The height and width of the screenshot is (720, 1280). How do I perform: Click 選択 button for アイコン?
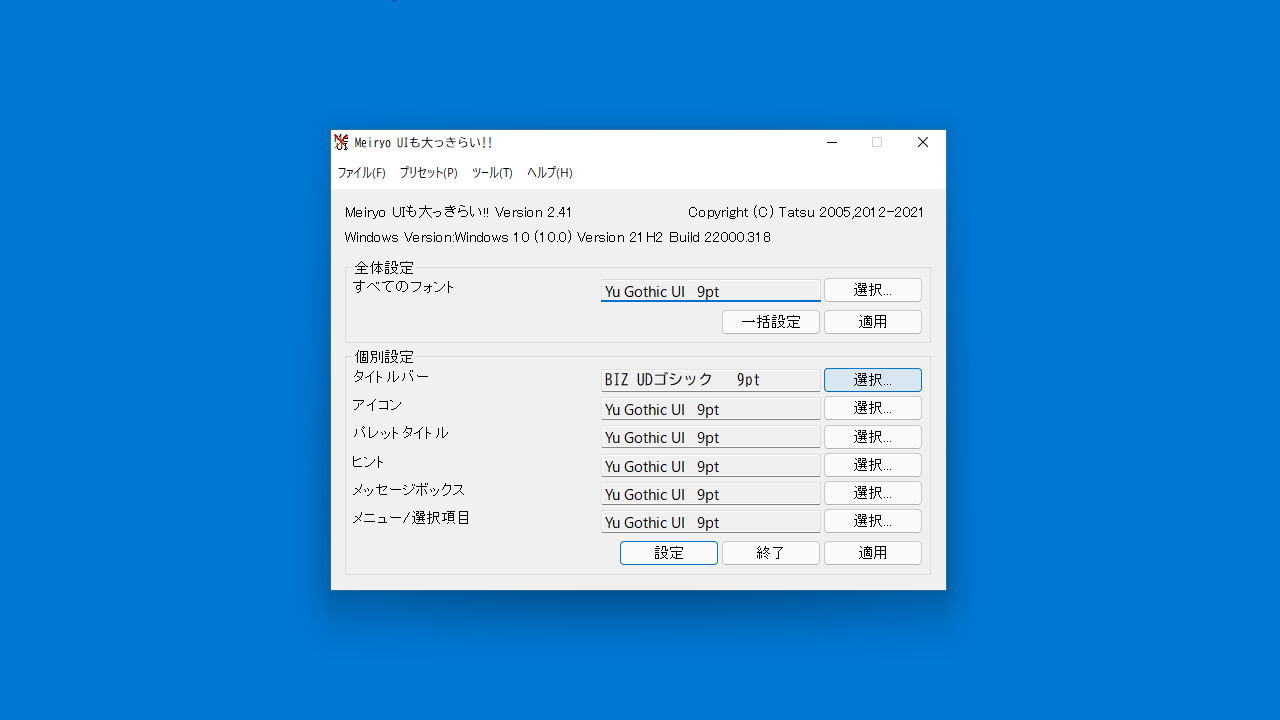pyautogui.click(x=873, y=408)
